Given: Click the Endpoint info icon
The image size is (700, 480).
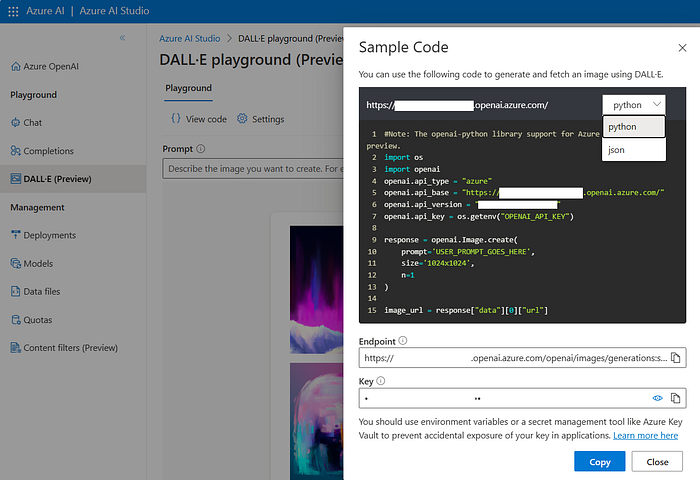Looking at the screenshot, I should tap(403, 341).
